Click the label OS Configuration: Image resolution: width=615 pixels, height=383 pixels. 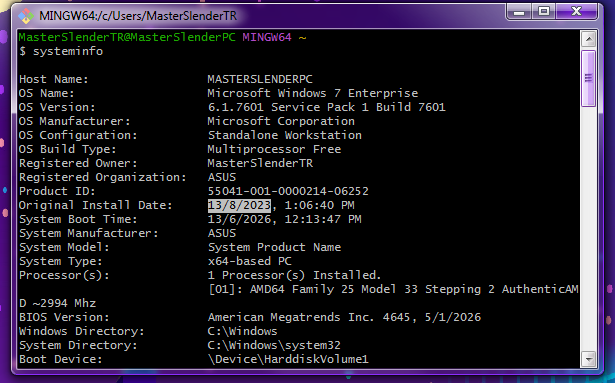[78, 135]
